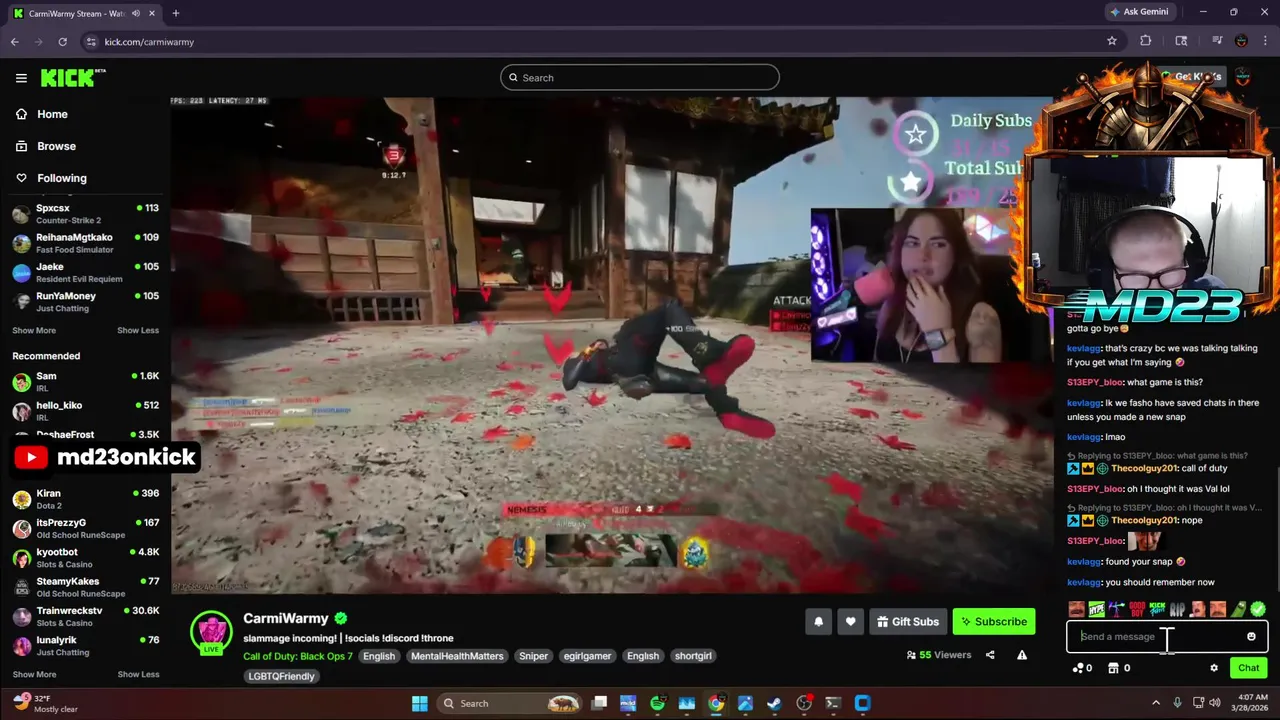Click the Windows taskbar search box
The width and height of the screenshot is (1280, 720).
pos(510,703)
